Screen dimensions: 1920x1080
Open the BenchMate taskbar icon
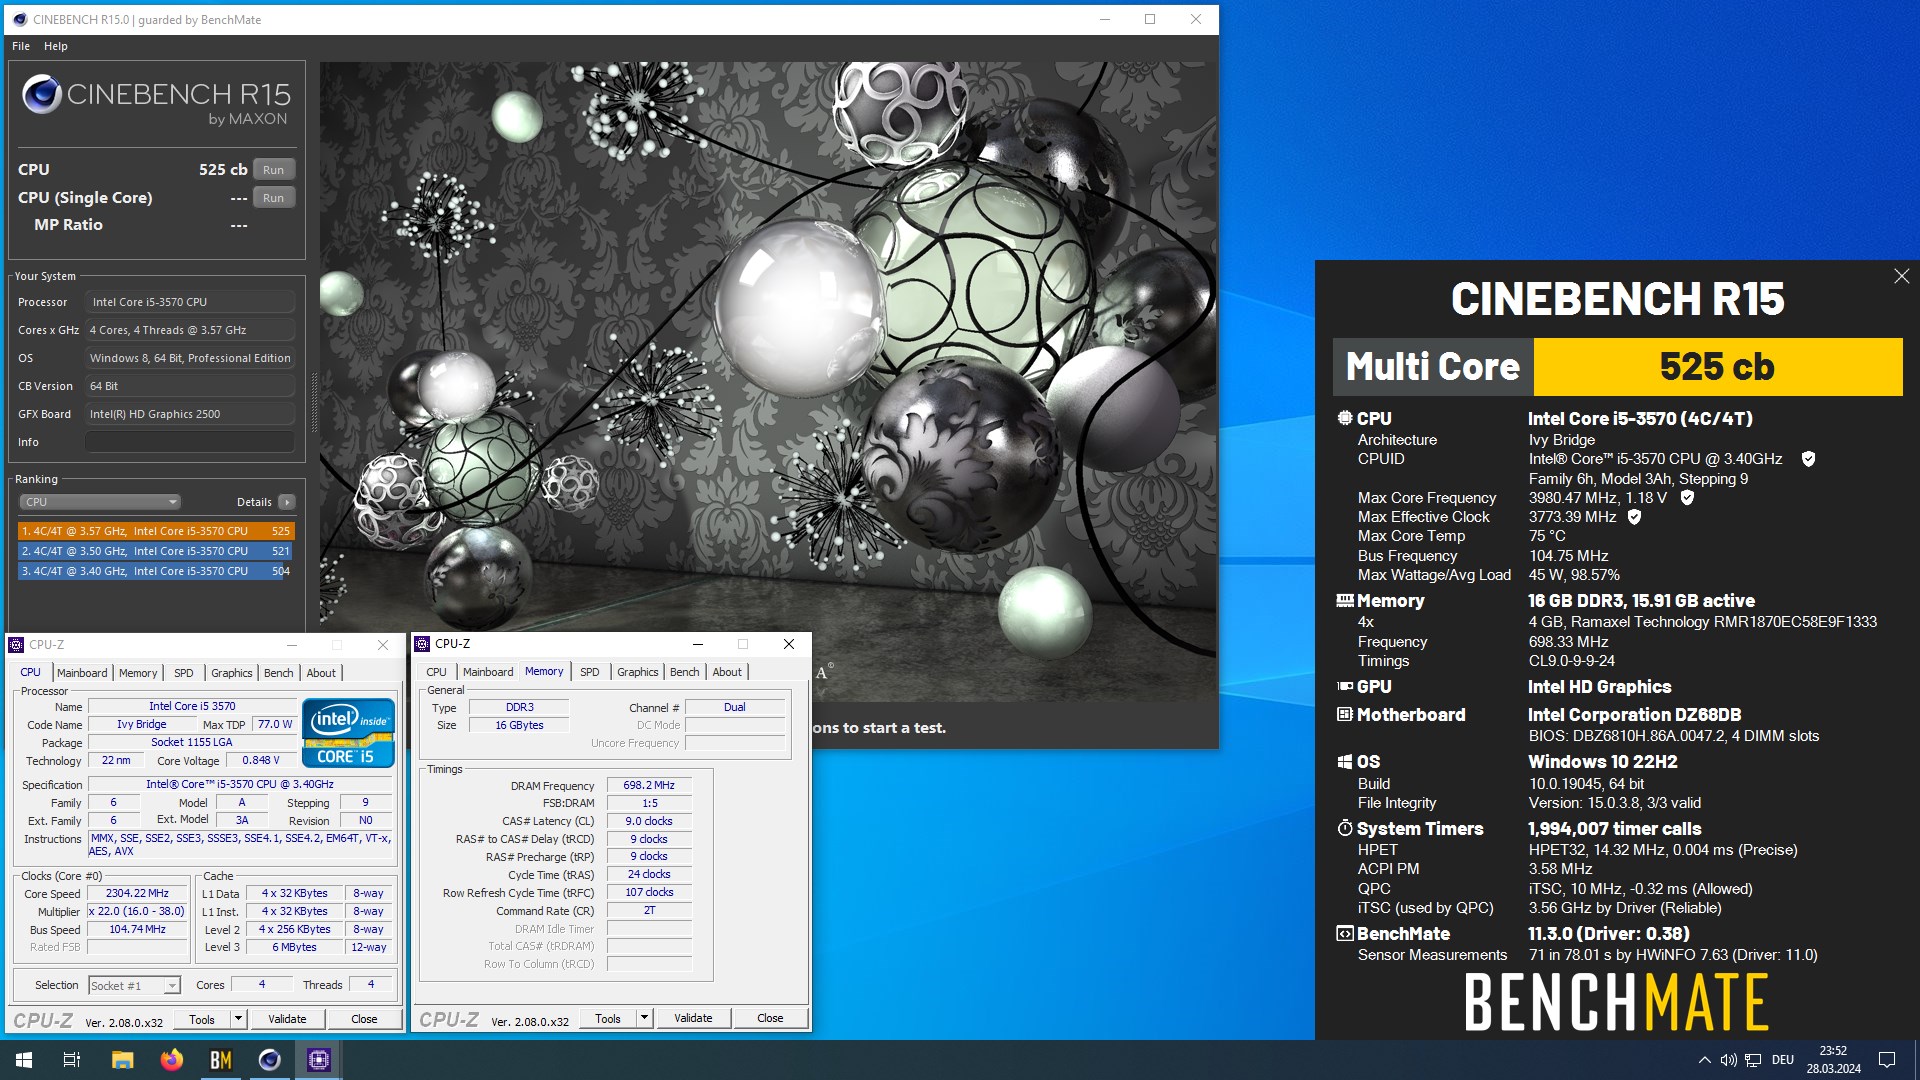[221, 1060]
